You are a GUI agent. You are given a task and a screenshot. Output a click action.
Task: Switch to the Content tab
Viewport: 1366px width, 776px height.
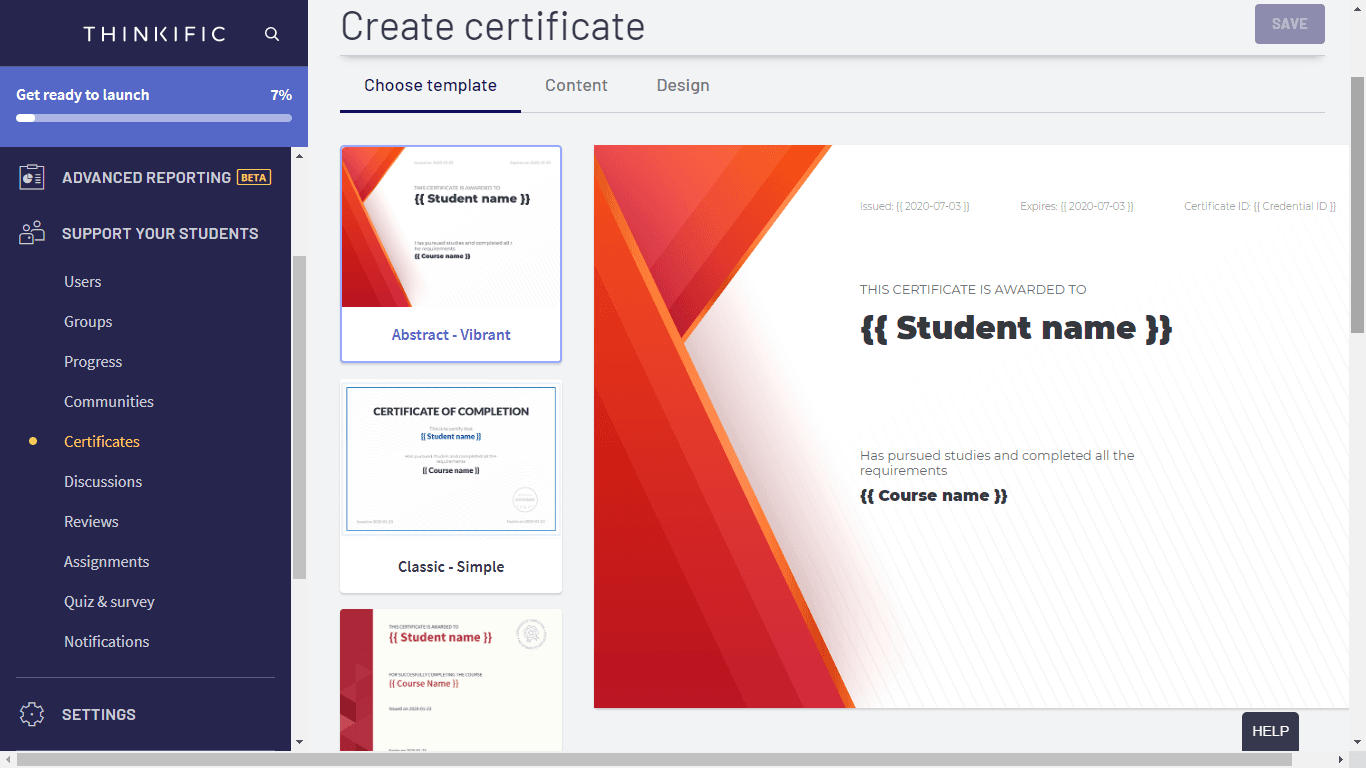click(576, 86)
